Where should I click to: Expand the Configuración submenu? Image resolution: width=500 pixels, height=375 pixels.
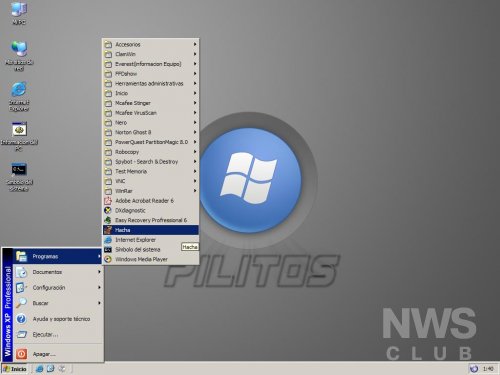point(58,287)
